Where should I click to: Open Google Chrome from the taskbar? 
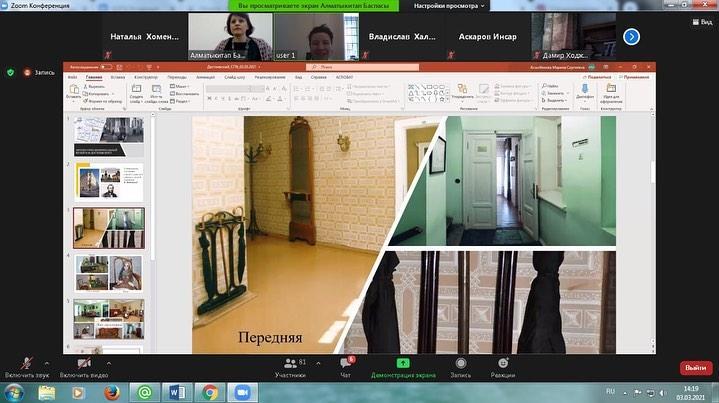[210, 392]
